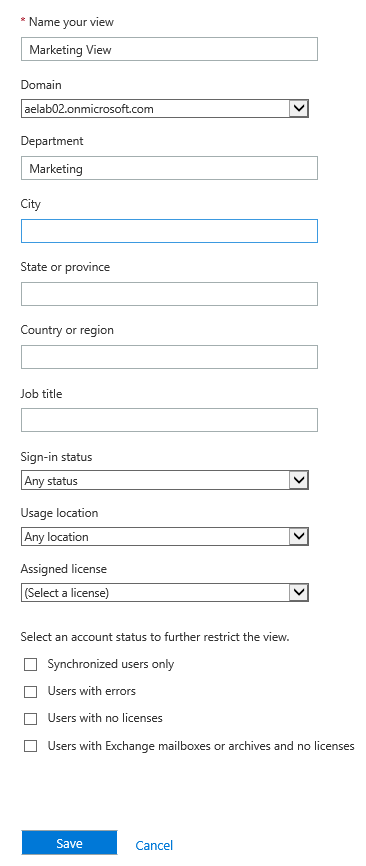366x866 pixels.
Task: Open the Select a license combo box
Action: (x=165, y=592)
